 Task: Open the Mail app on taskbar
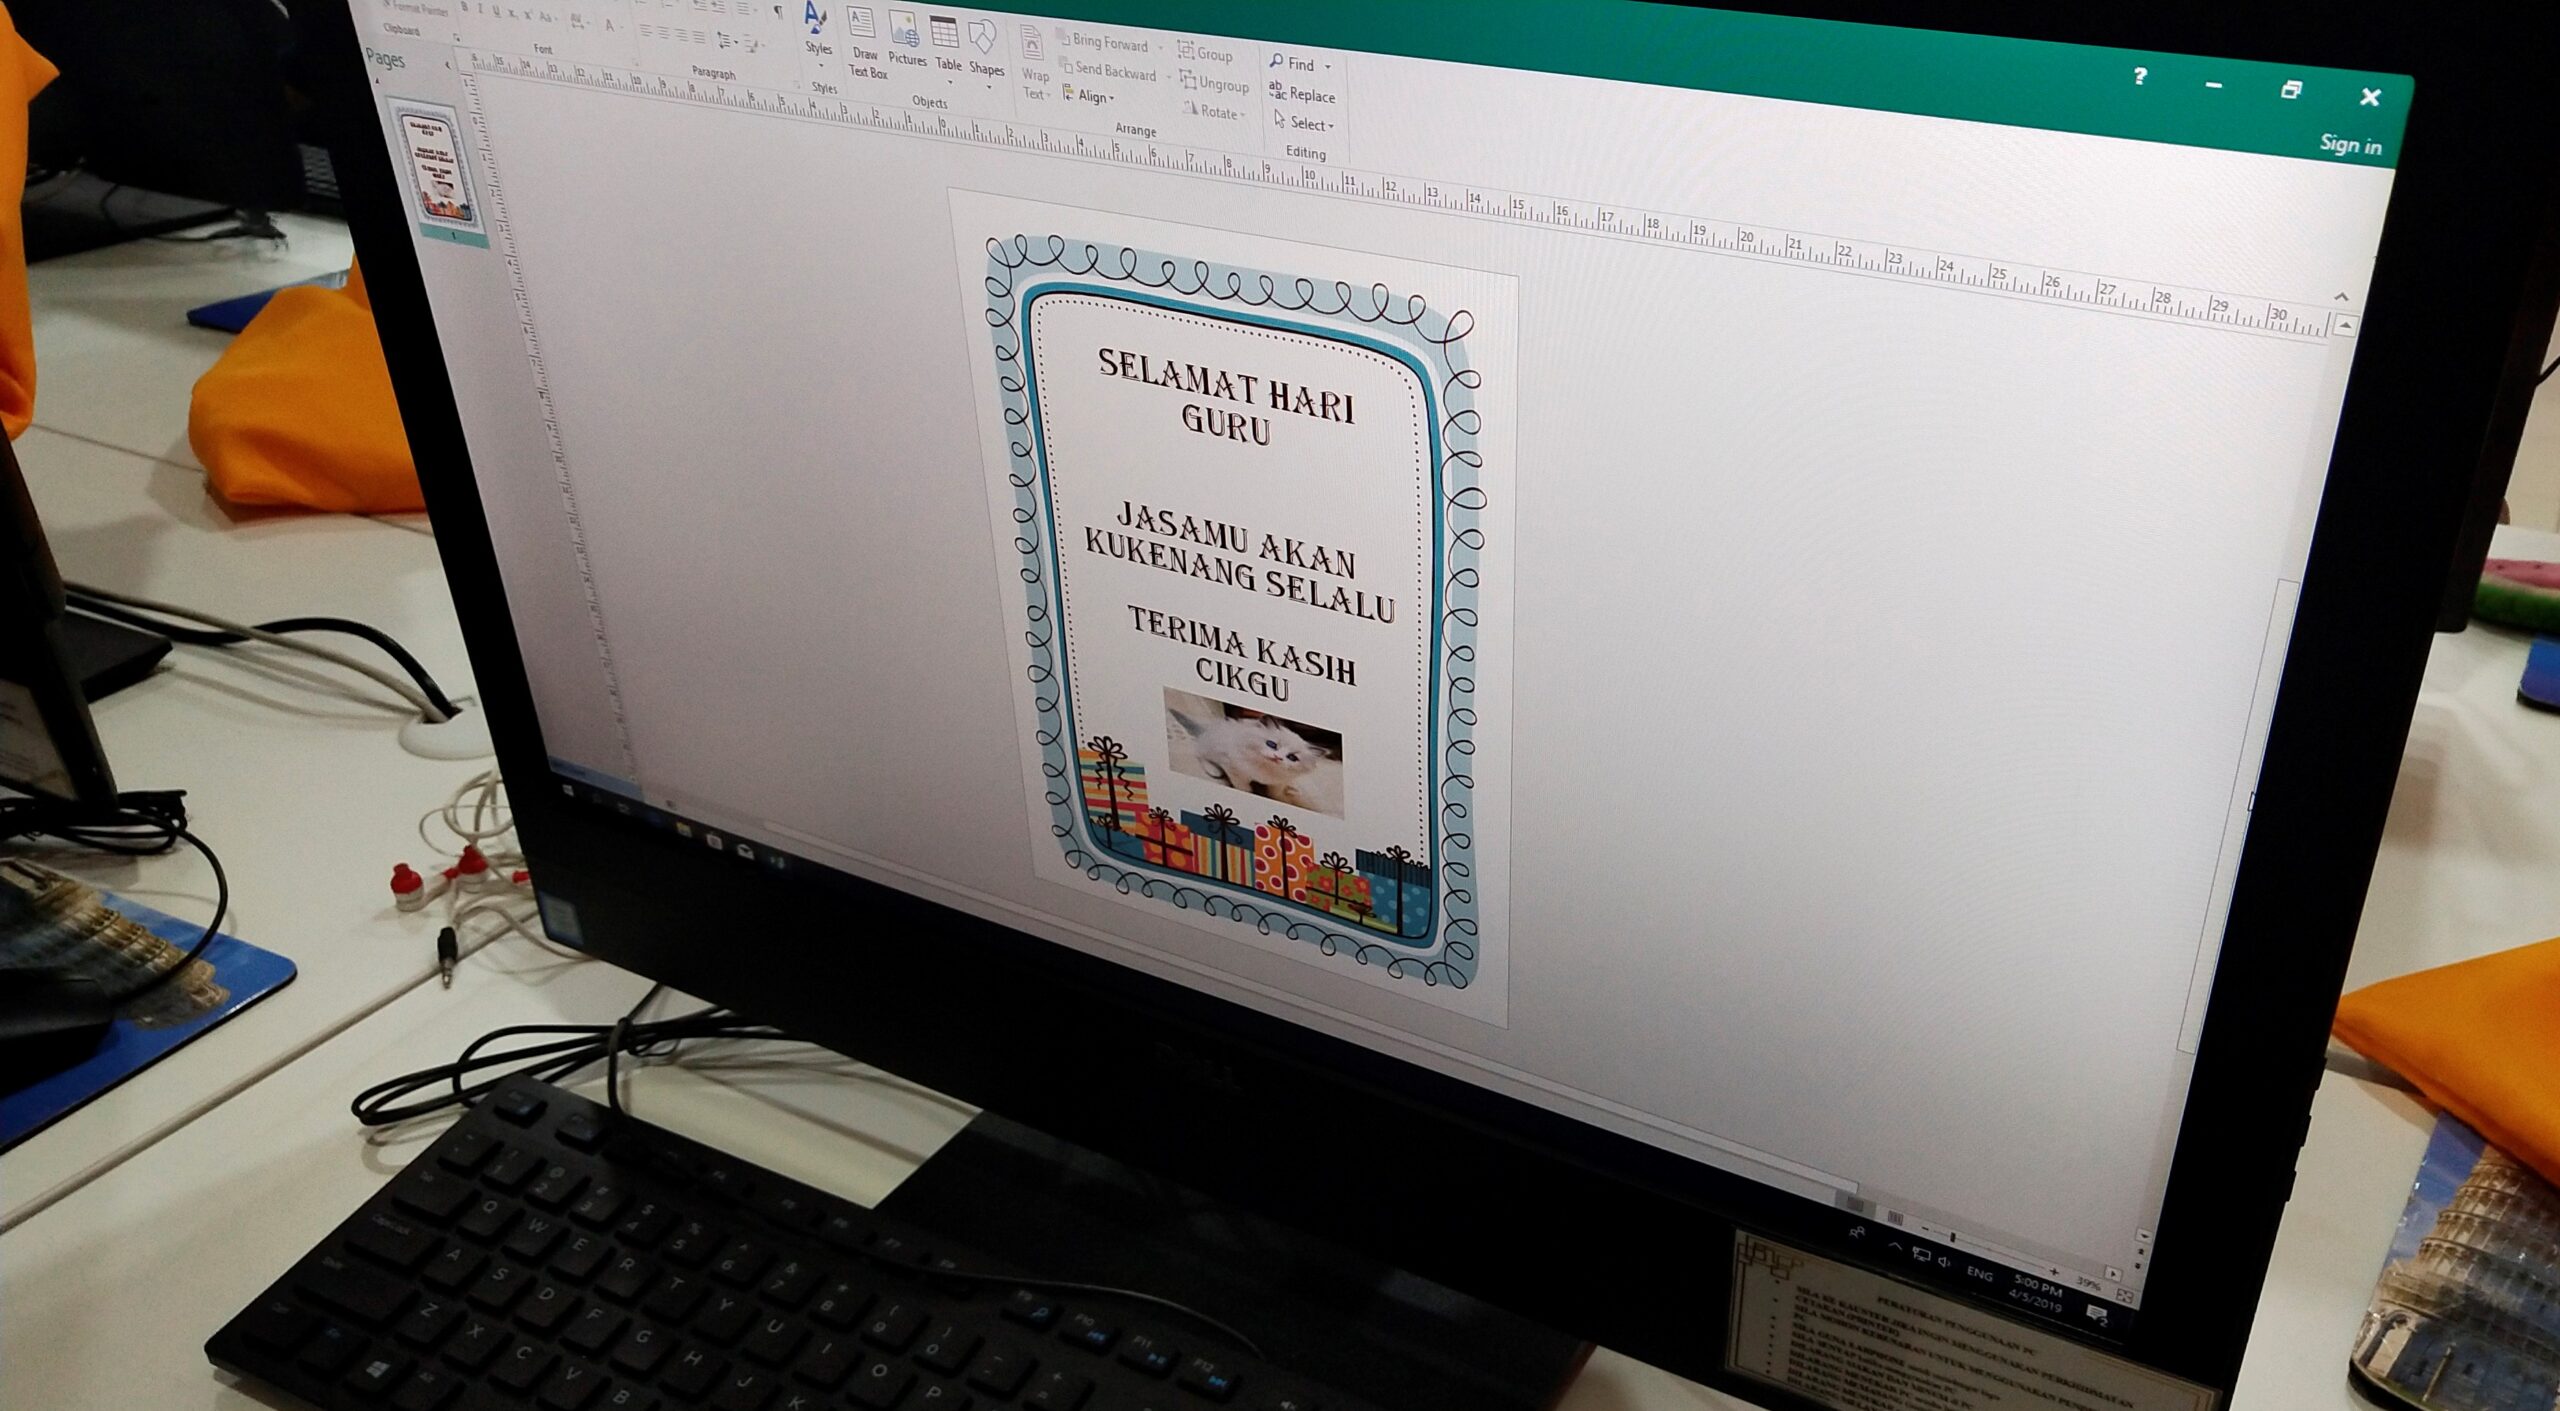(745, 850)
